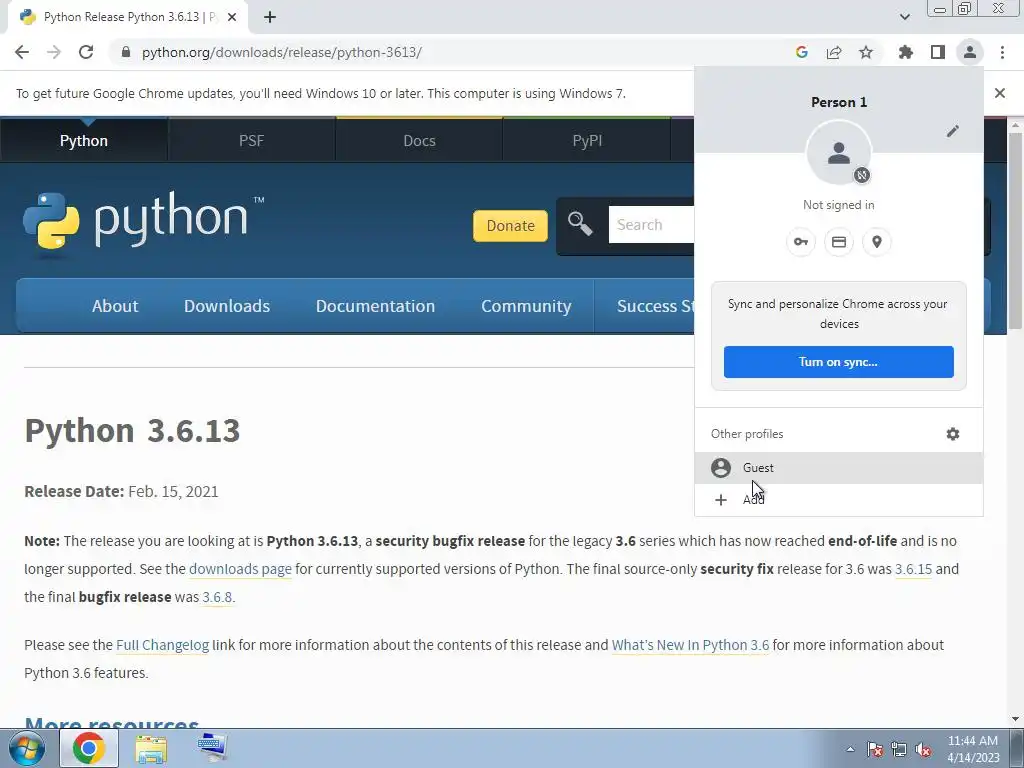
Task: Open payment methods card icon
Action: [x=839, y=242]
